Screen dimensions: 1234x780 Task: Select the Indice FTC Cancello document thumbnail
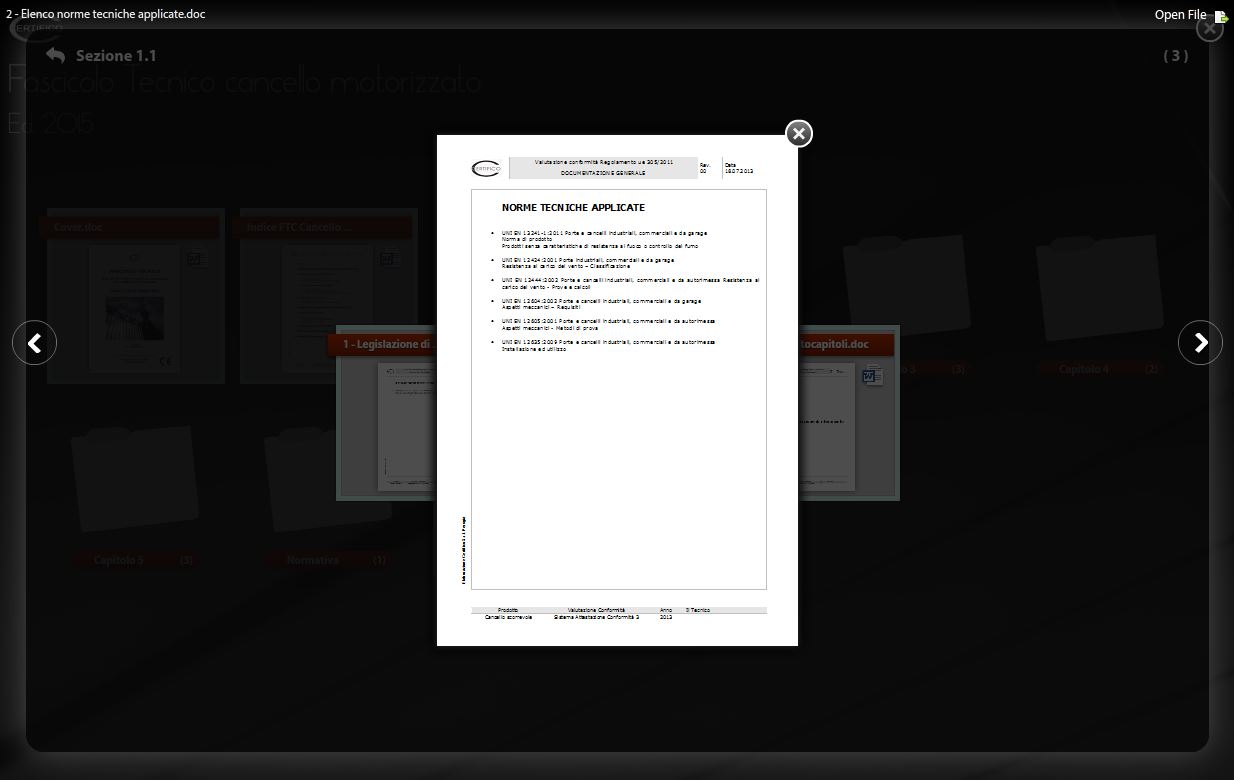click(x=328, y=308)
